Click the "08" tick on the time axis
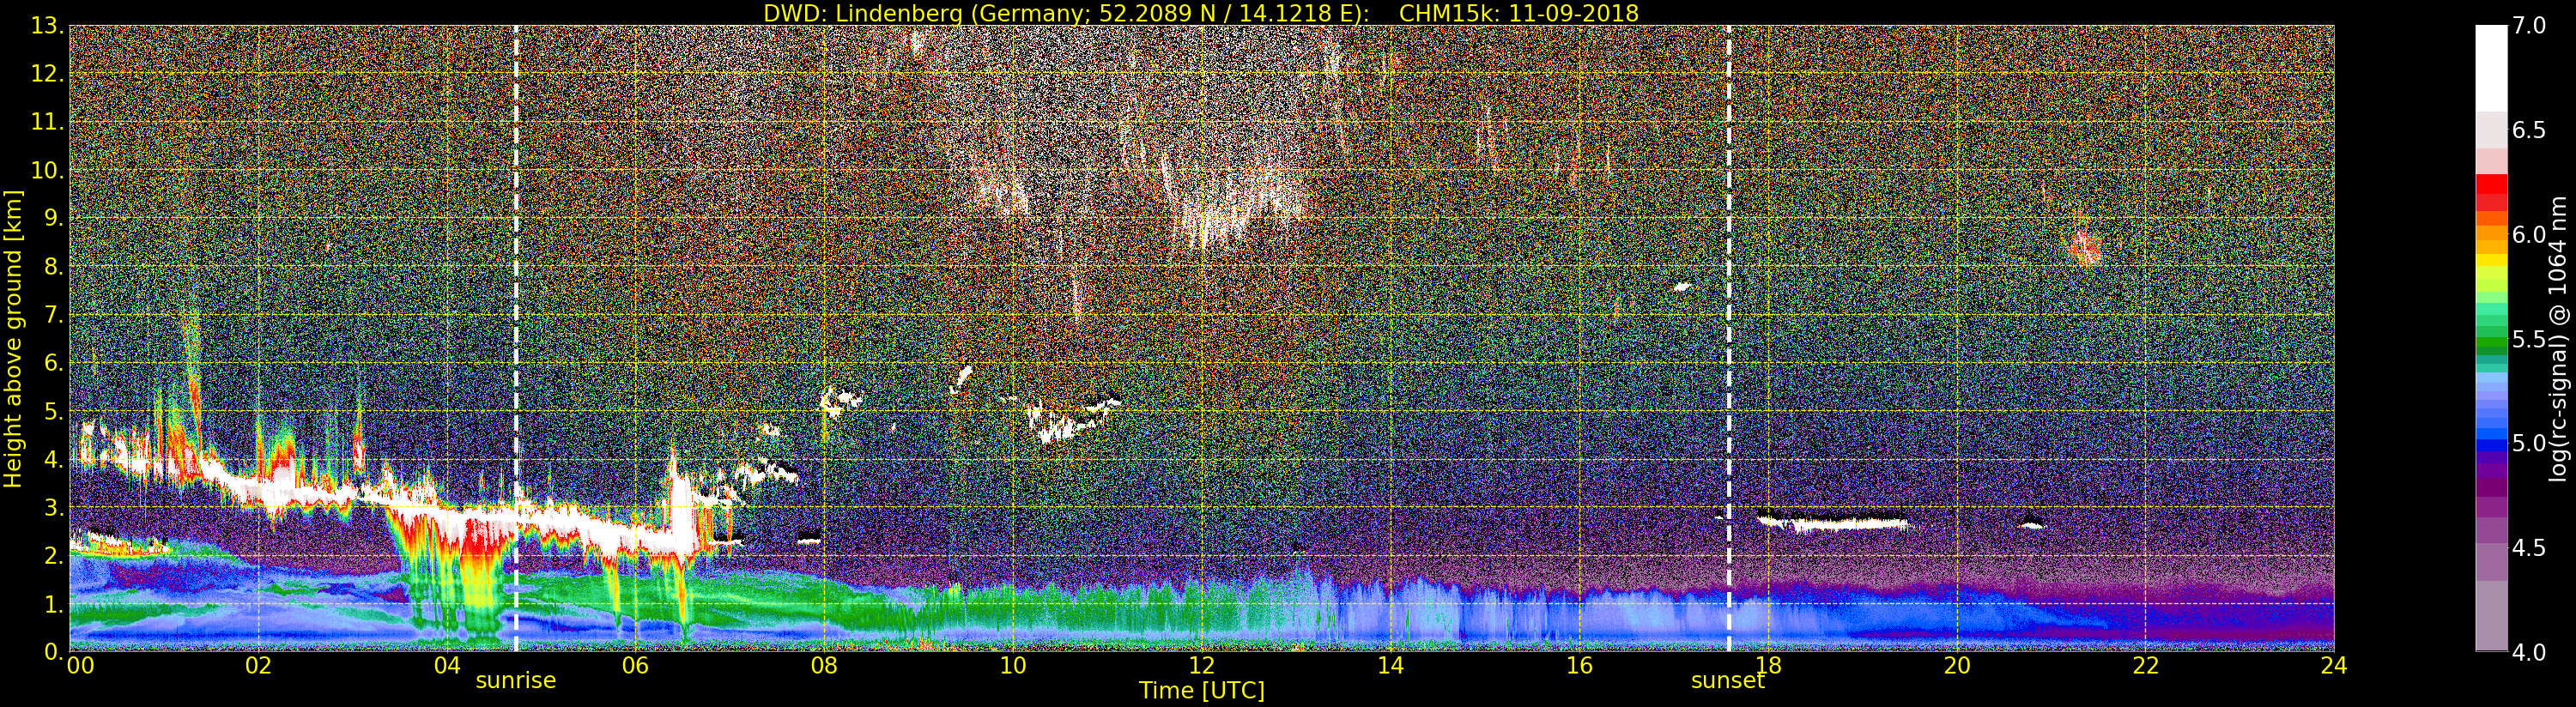The width and height of the screenshot is (2576, 707). pyautogui.click(x=824, y=666)
